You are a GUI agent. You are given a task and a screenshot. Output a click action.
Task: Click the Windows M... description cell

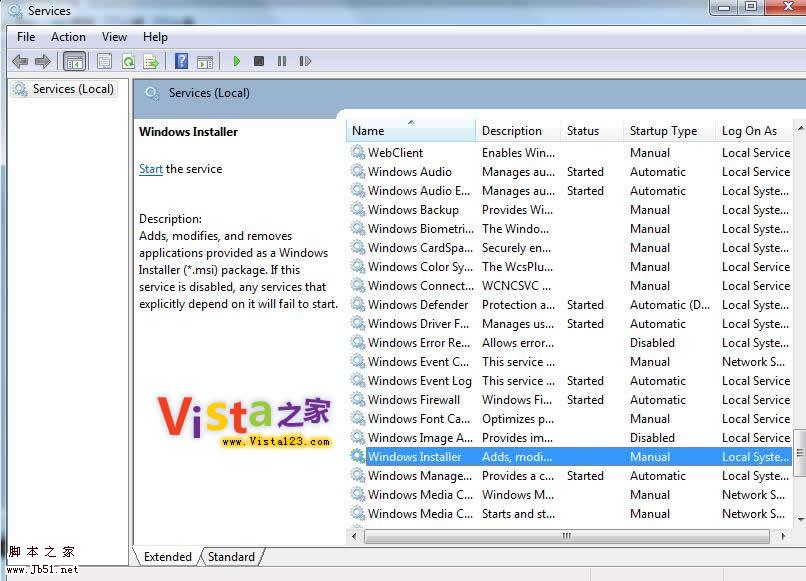click(x=518, y=495)
